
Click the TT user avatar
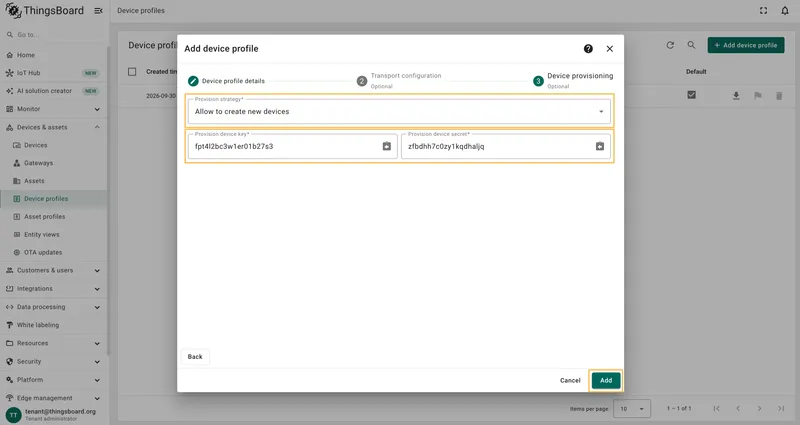pyautogui.click(x=13, y=415)
